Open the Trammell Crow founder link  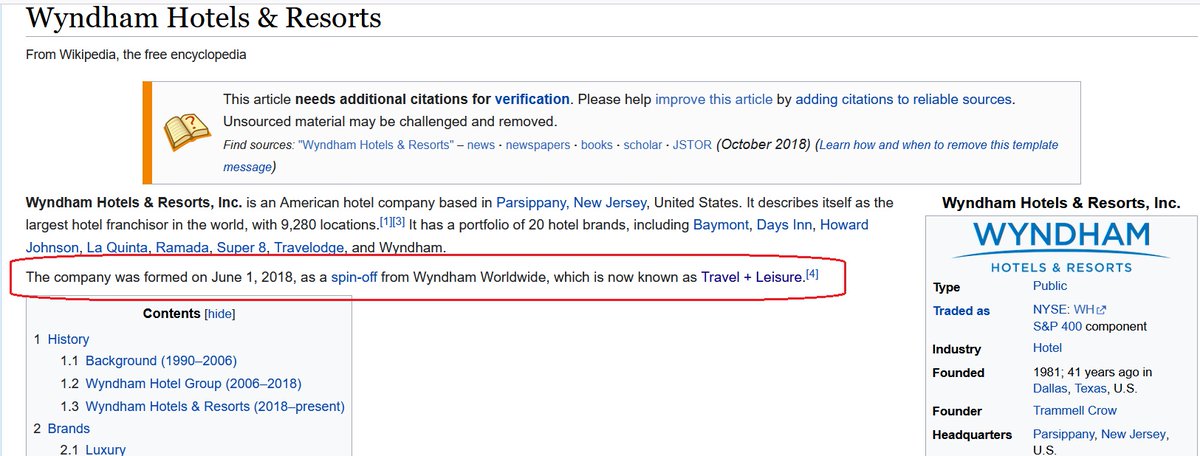[x=1075, y=411]
